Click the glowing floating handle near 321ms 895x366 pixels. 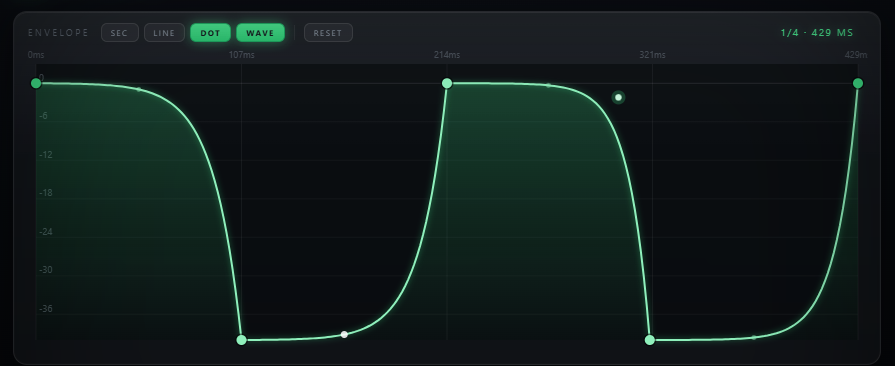pos(618,98)
